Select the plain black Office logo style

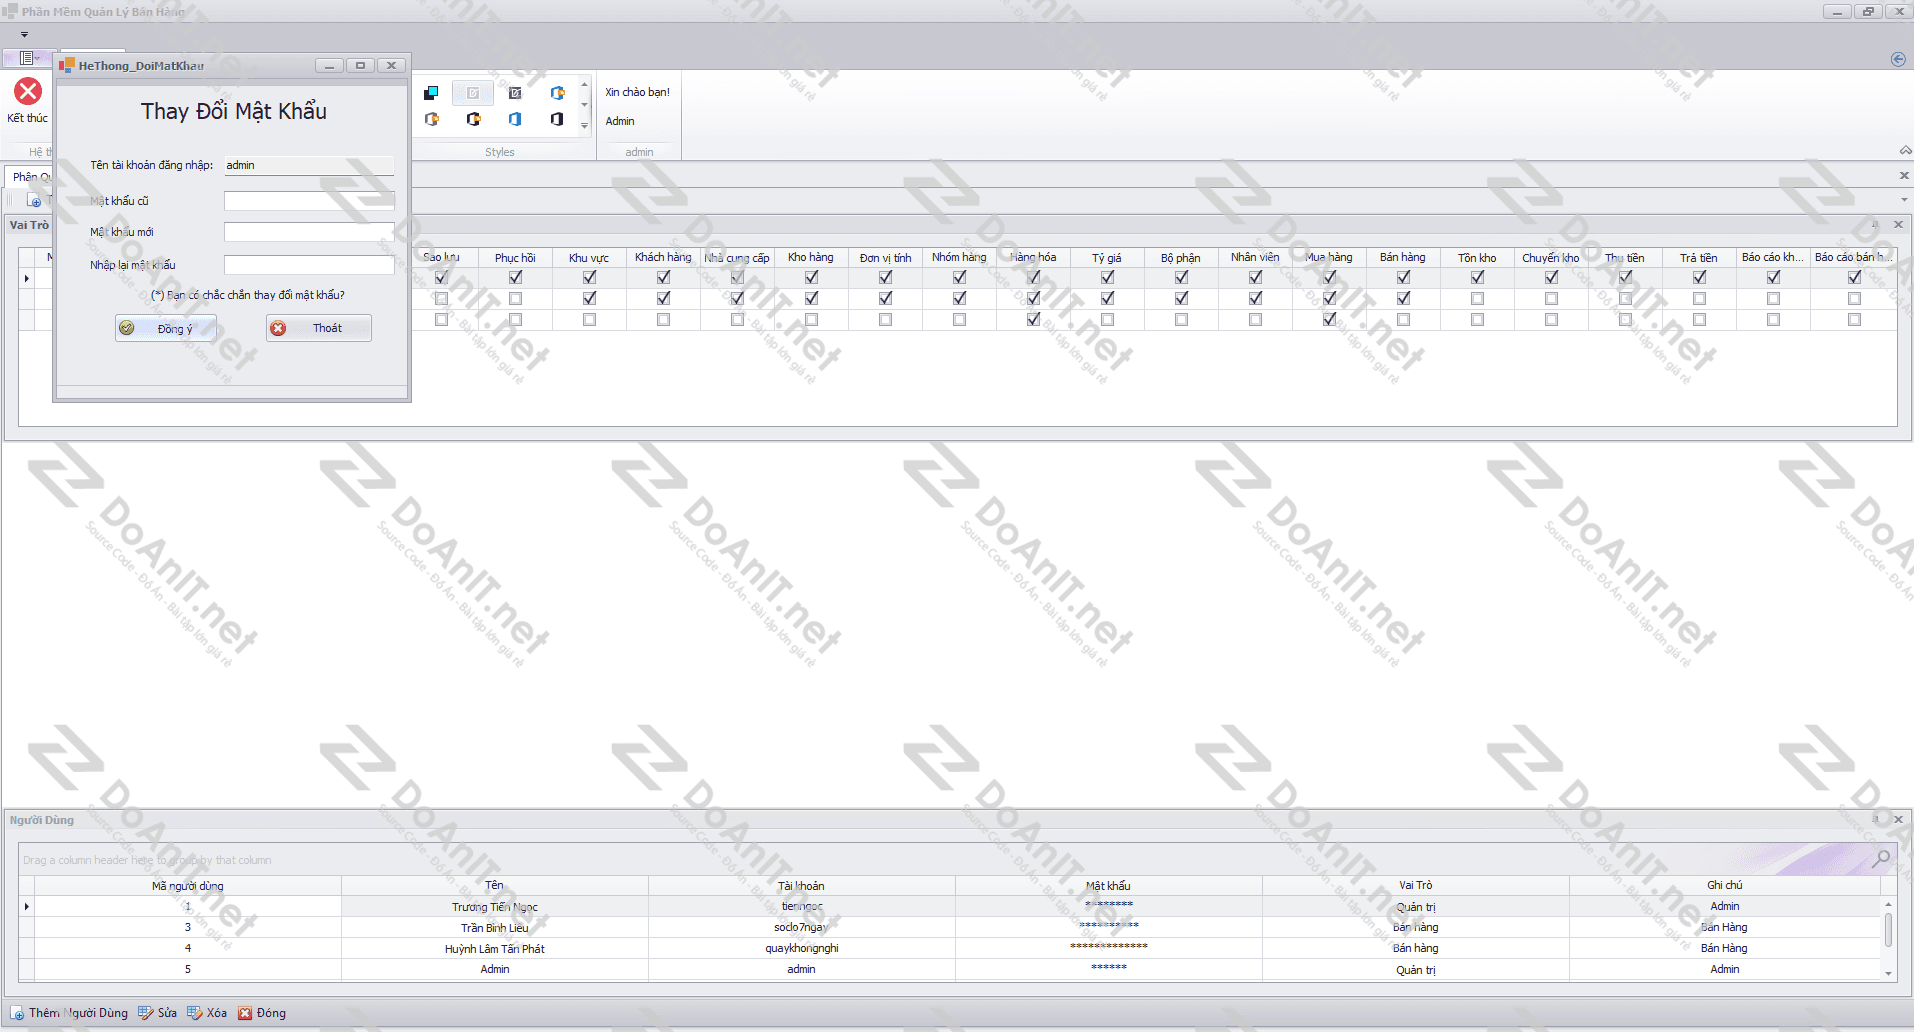pos(557,119)
